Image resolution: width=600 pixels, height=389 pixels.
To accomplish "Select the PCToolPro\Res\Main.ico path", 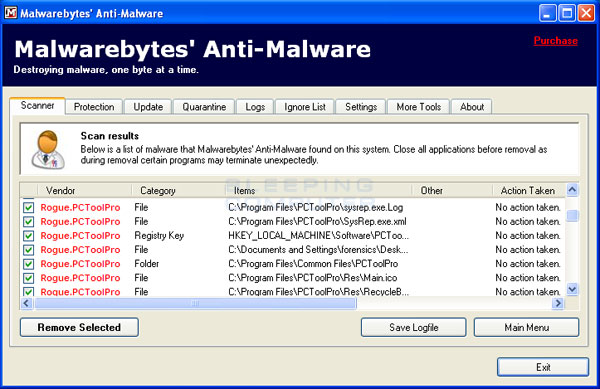I will coord(313,278).
